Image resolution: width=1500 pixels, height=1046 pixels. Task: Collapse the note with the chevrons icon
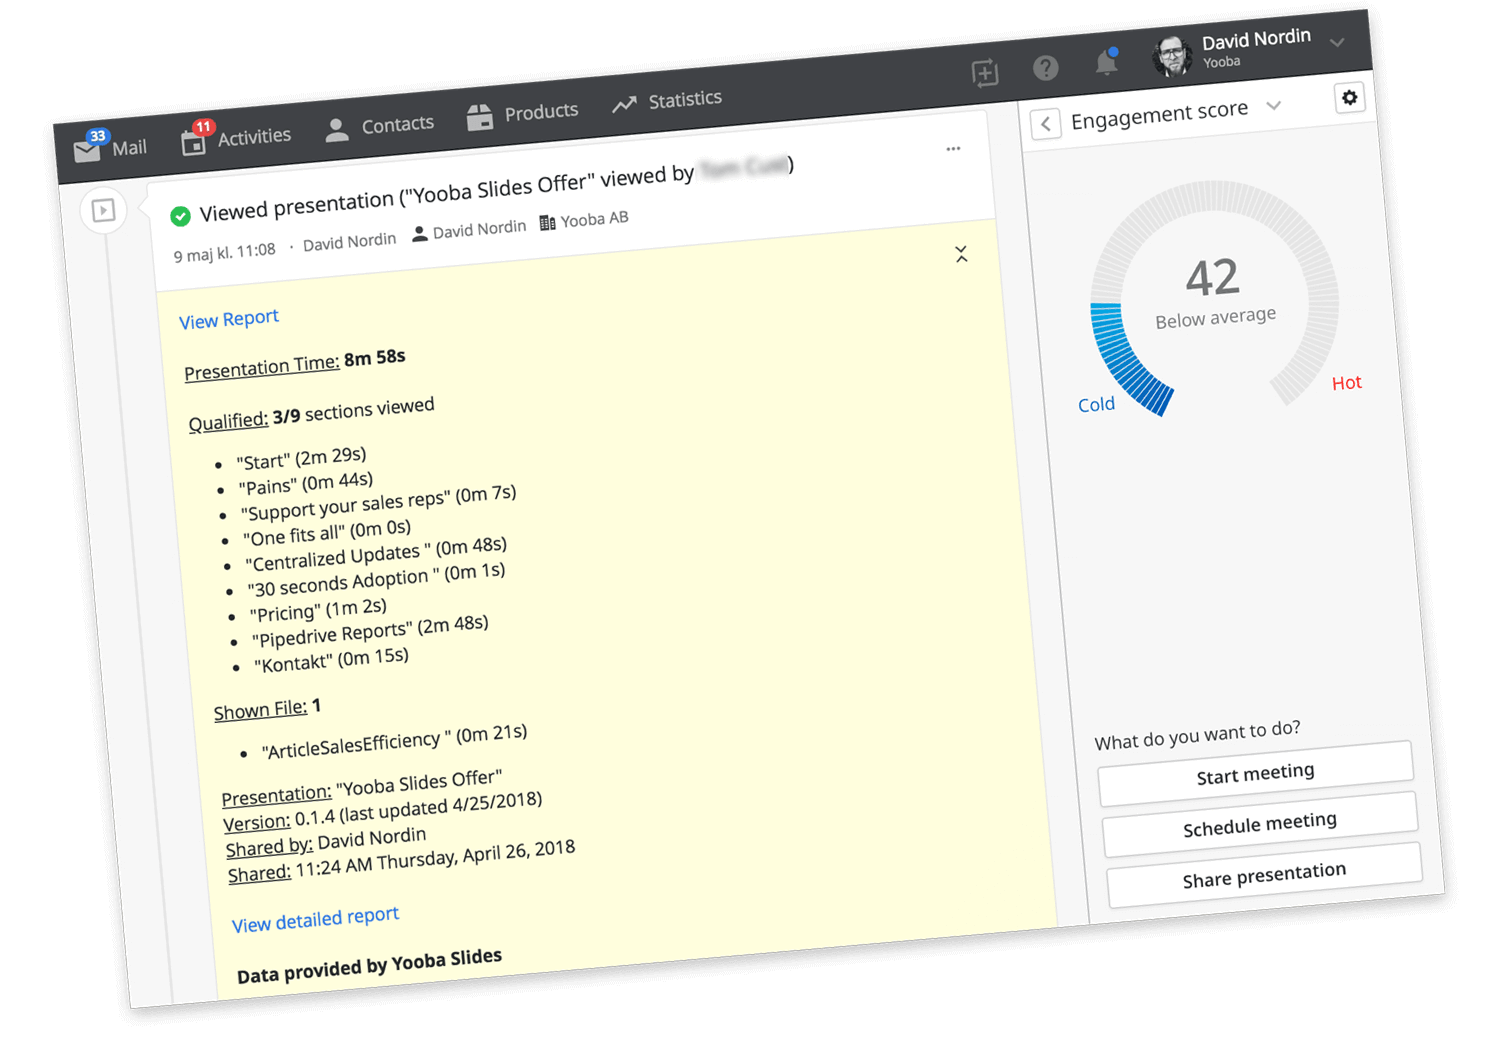click(x=961, y=255)
